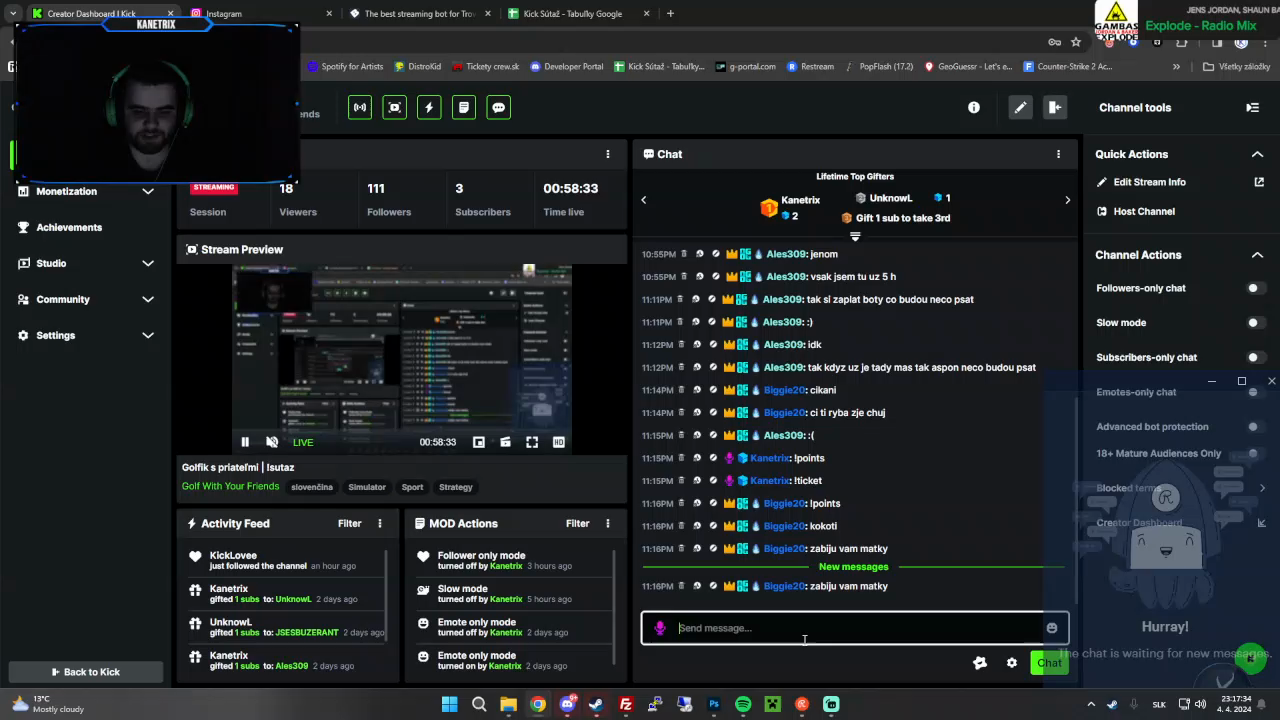Open the Spotify for Artists bookmark
Viewport: 1280px width, 720px height.
point(345,66)
